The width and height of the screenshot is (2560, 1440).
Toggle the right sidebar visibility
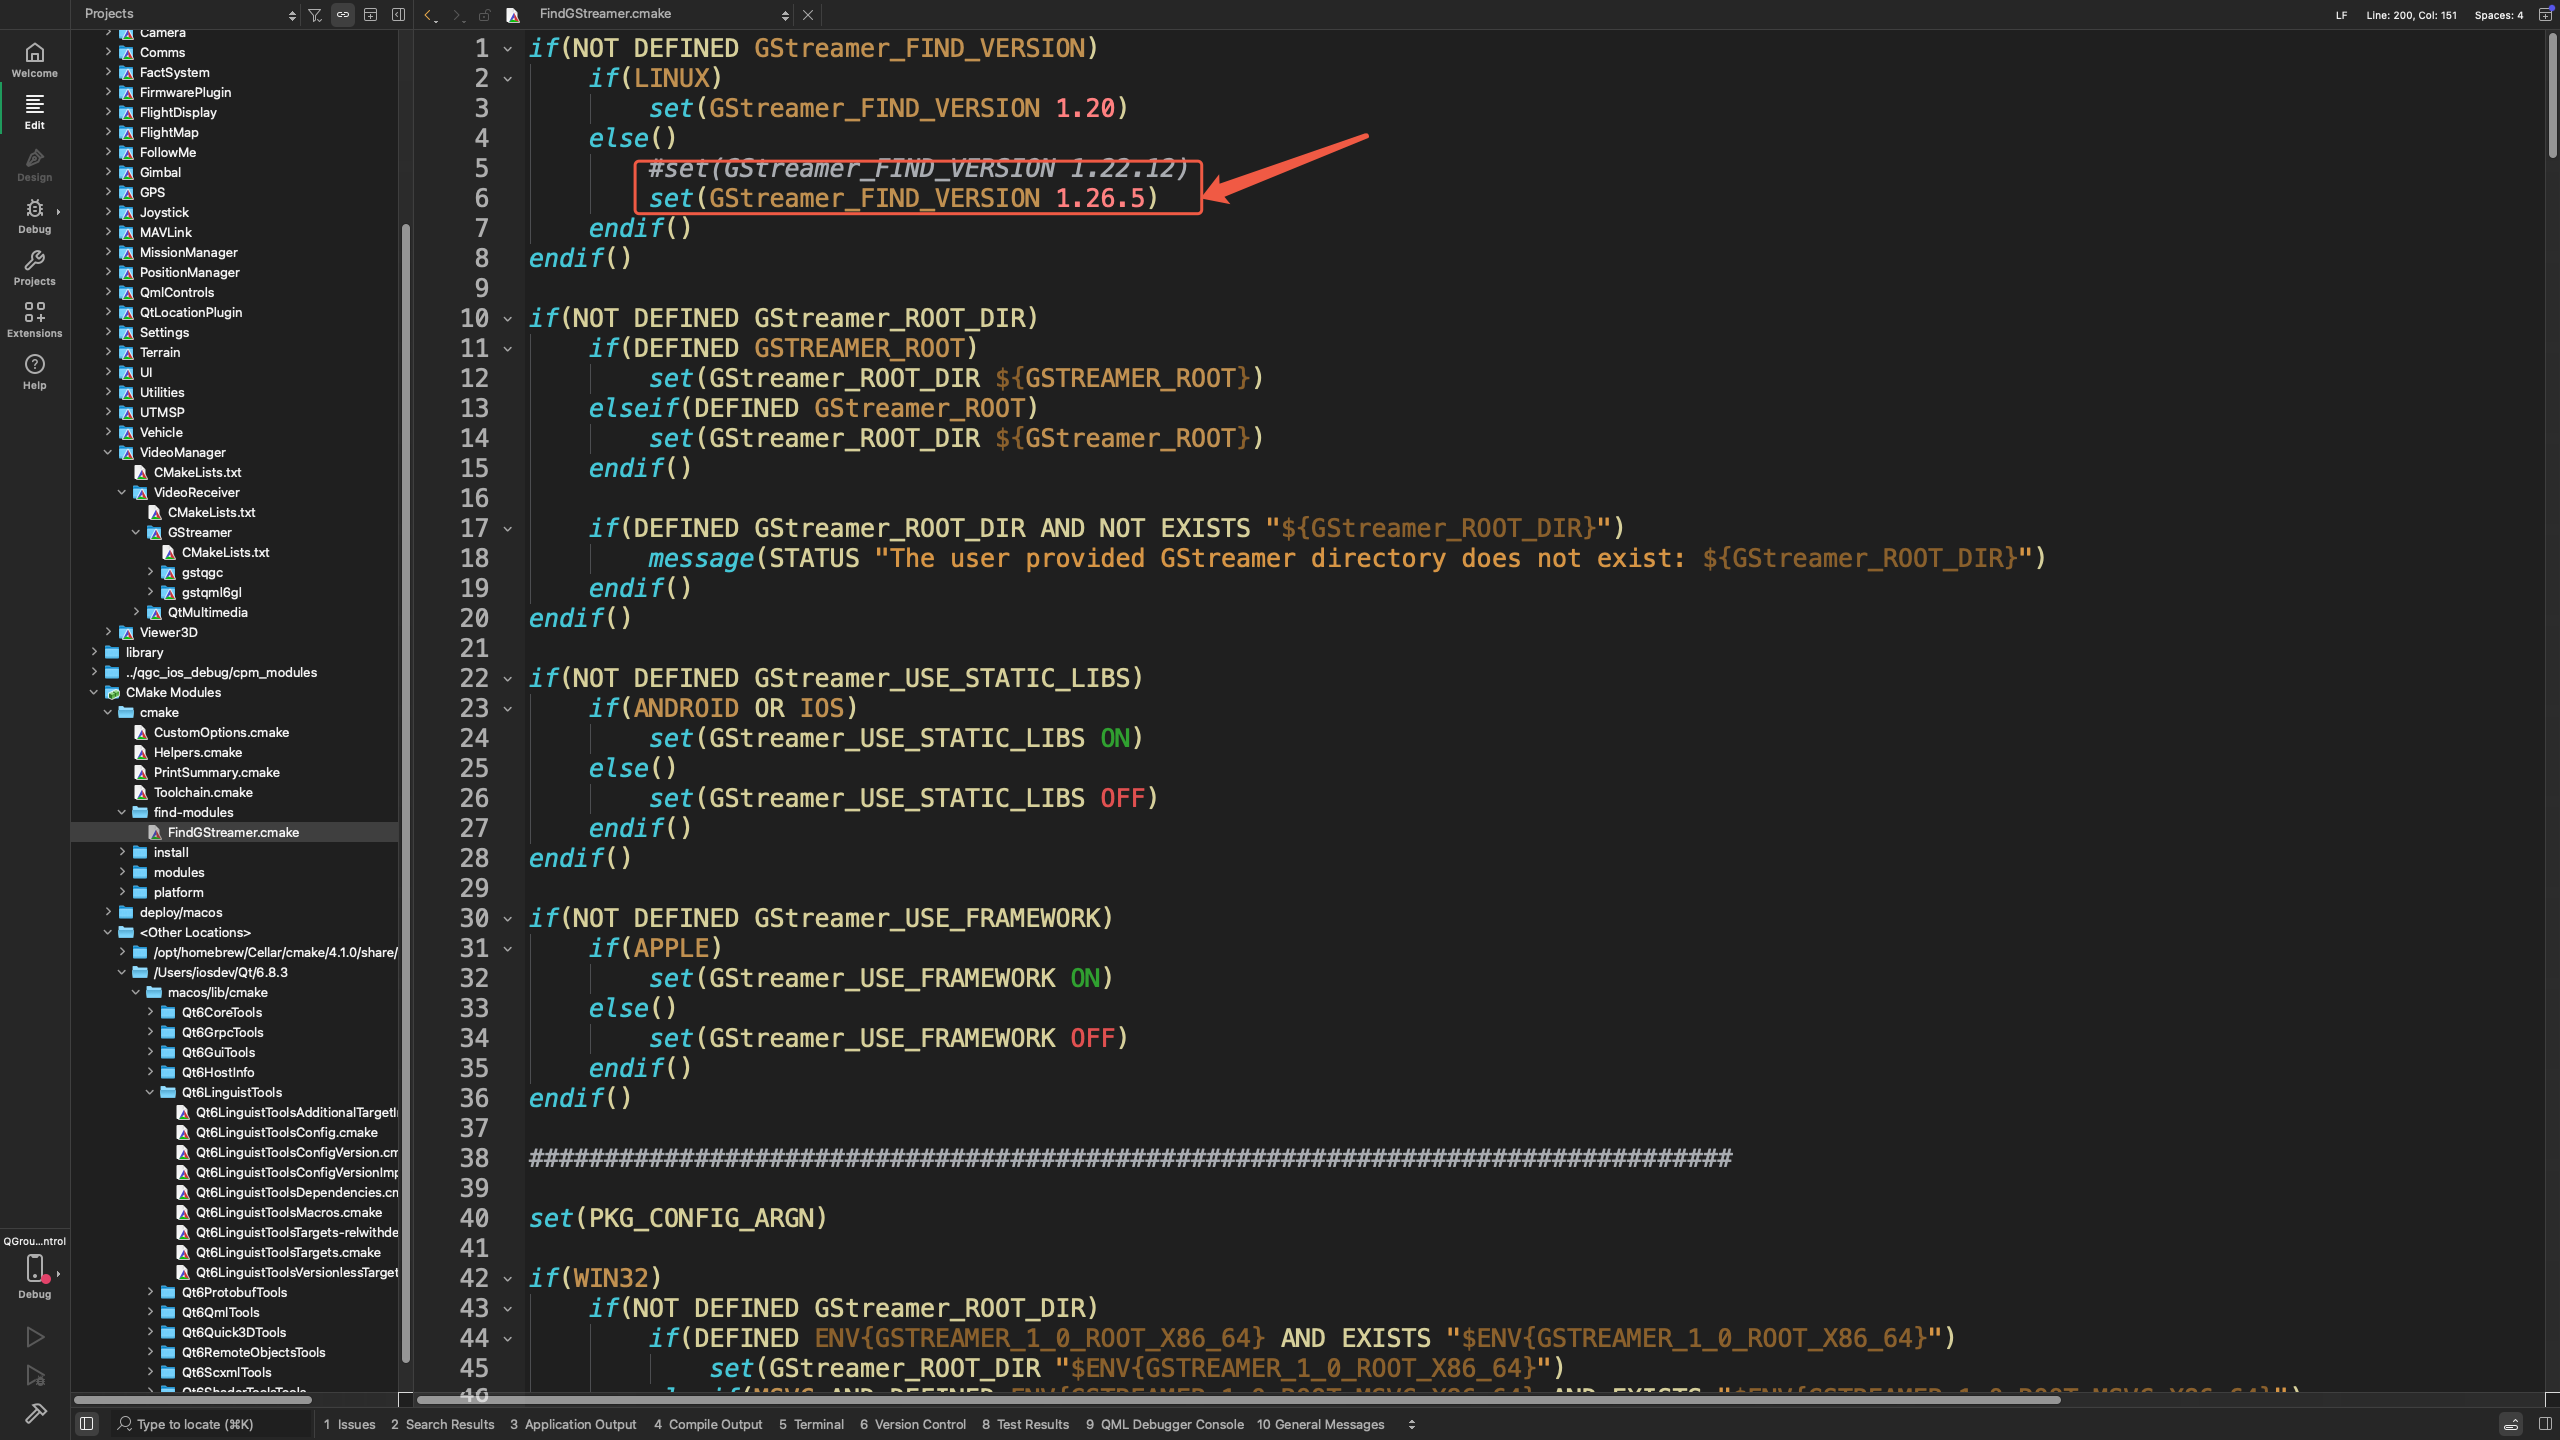2545,1424
